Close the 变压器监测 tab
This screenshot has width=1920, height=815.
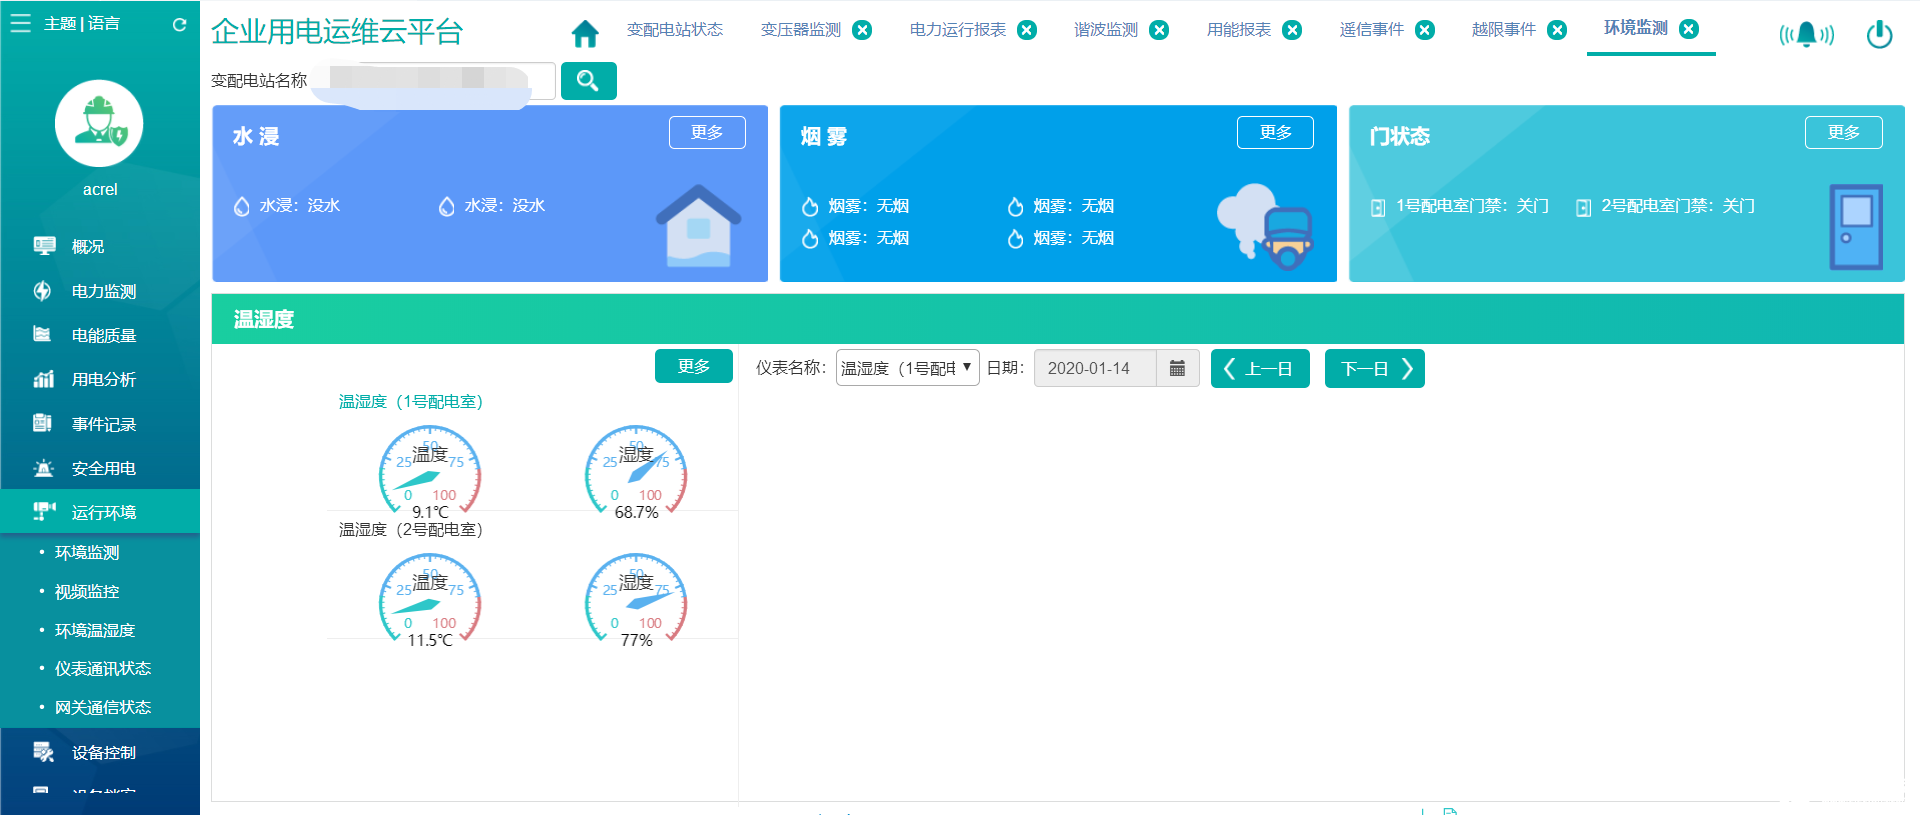pyautogui.click(x=862, y=30)
